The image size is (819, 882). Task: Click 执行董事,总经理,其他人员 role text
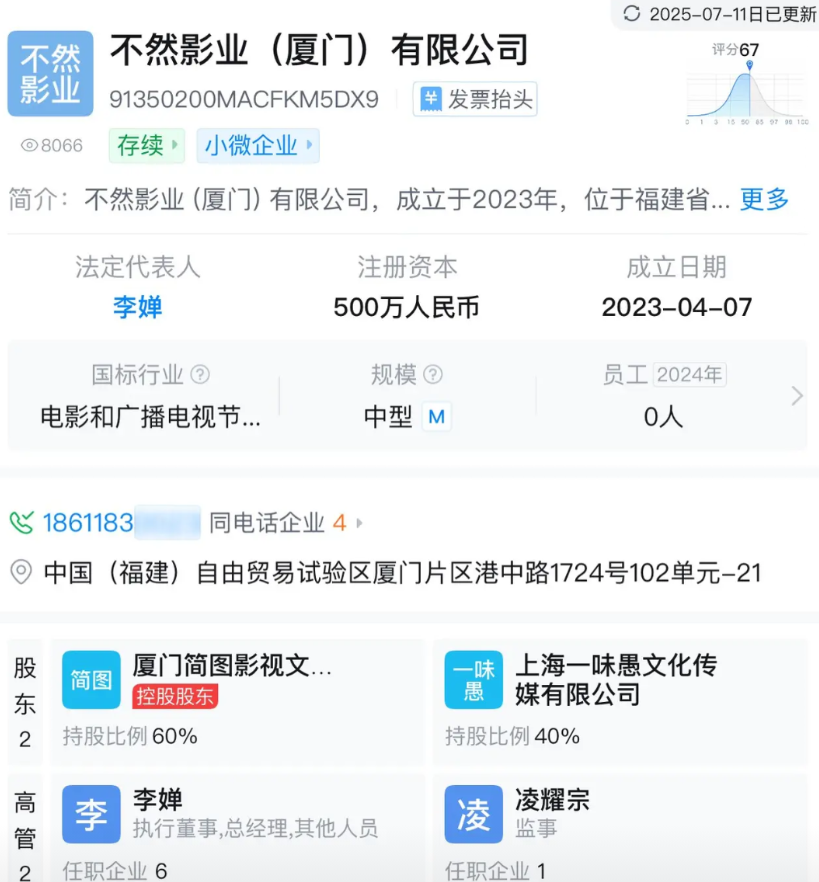[255, 828]
